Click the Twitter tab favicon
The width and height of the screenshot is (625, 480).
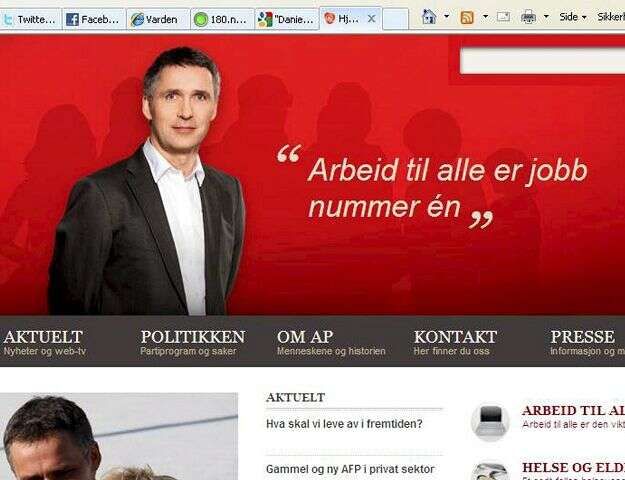pyautogui.click(x=8, y=19)
